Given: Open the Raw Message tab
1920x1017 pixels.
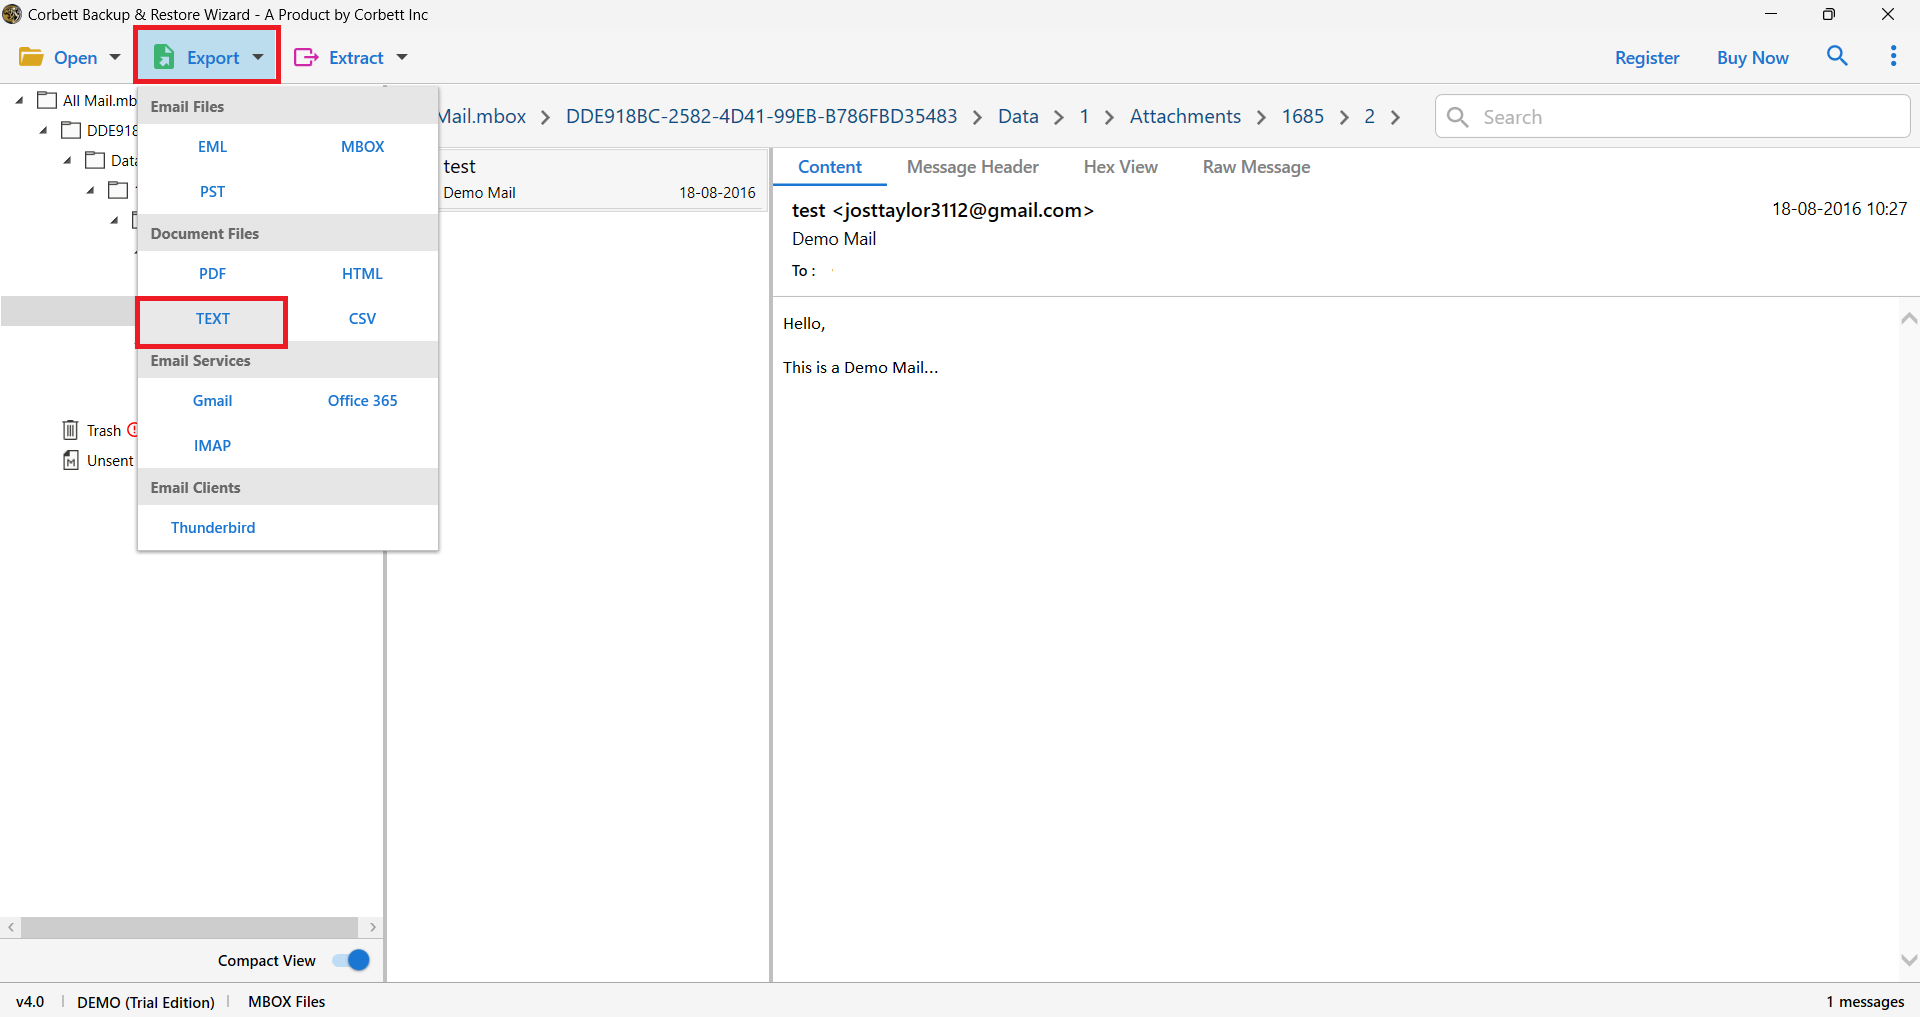Looking at the screenshot, I should coord(1256,167).
